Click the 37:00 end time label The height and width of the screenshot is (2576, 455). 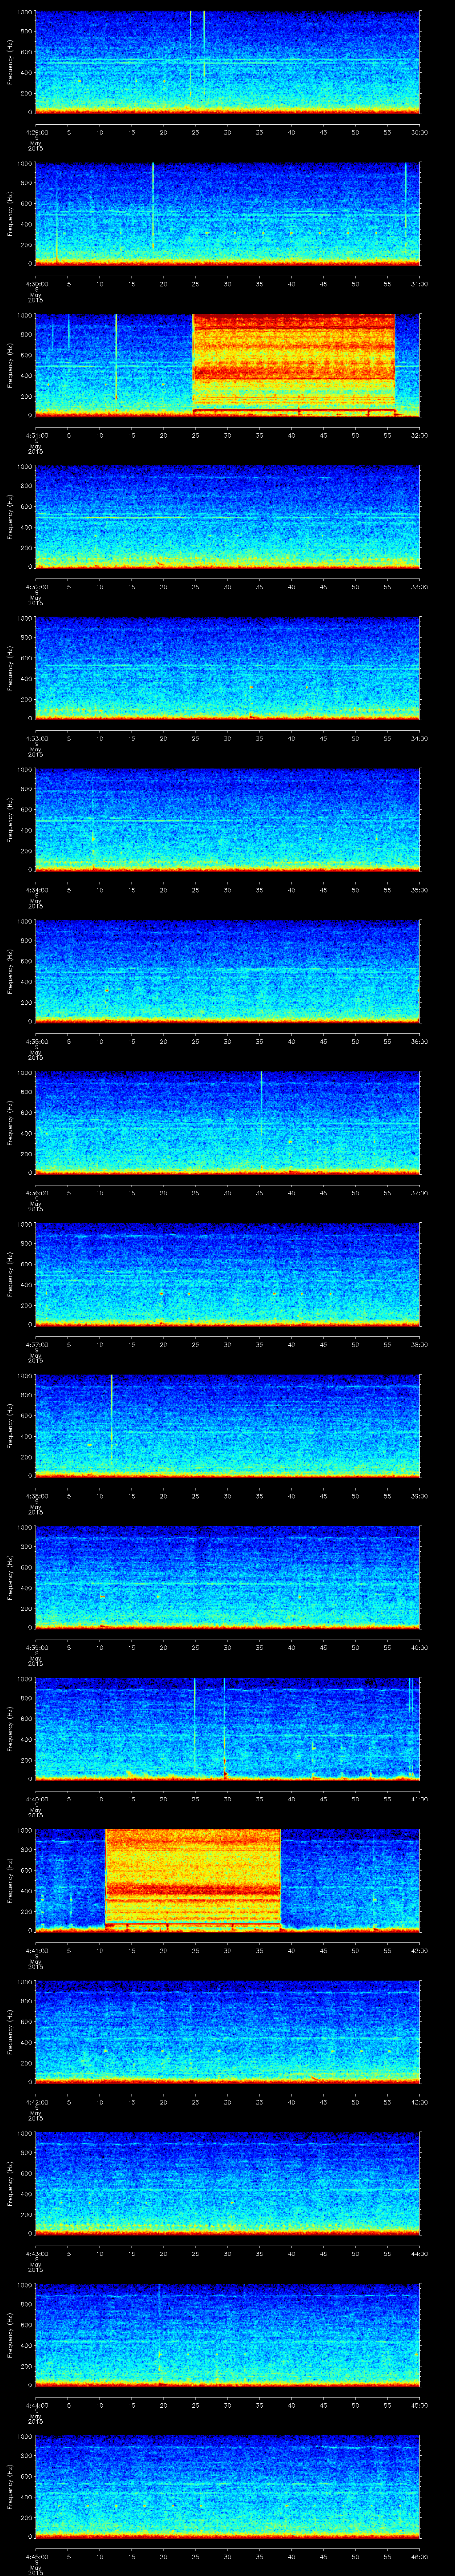coord(420,1192)
